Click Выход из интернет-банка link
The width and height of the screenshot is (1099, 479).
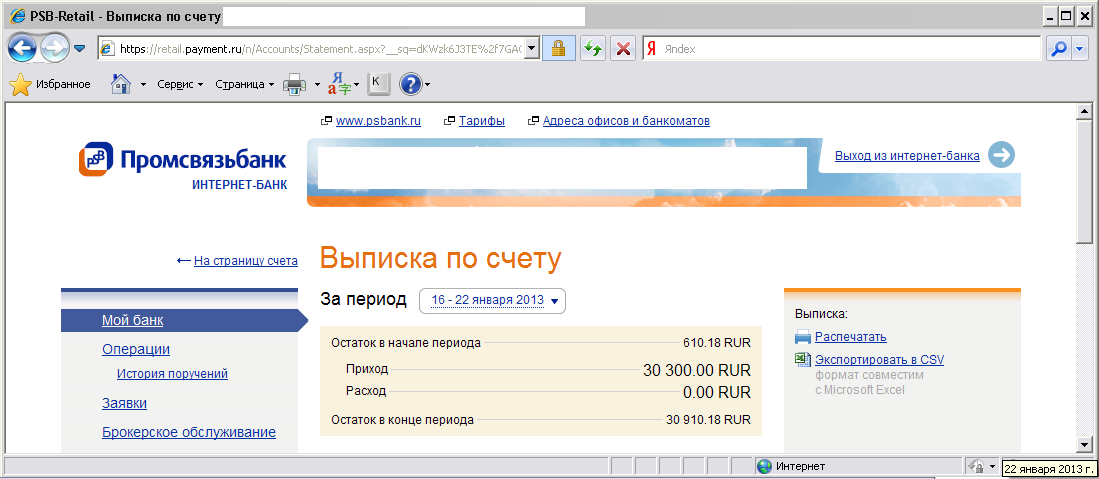pyautogui.click(x=907, y=156)
